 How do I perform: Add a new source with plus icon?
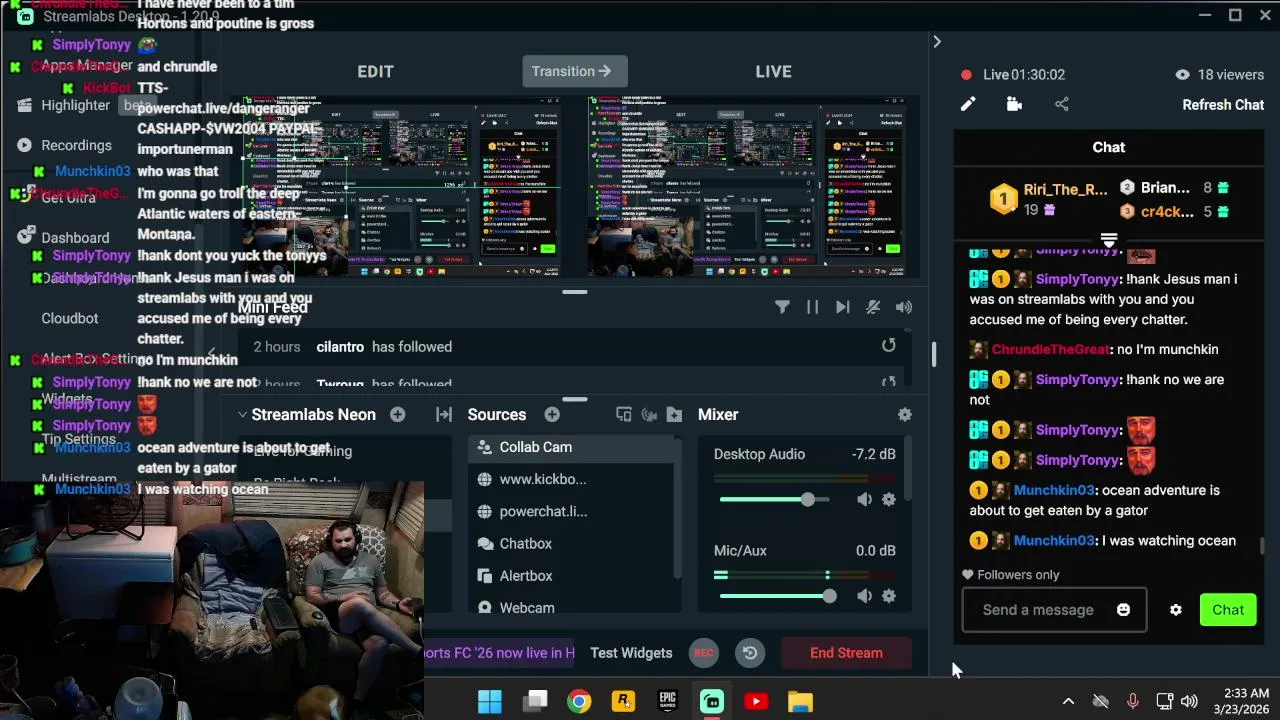click(552, 414)
